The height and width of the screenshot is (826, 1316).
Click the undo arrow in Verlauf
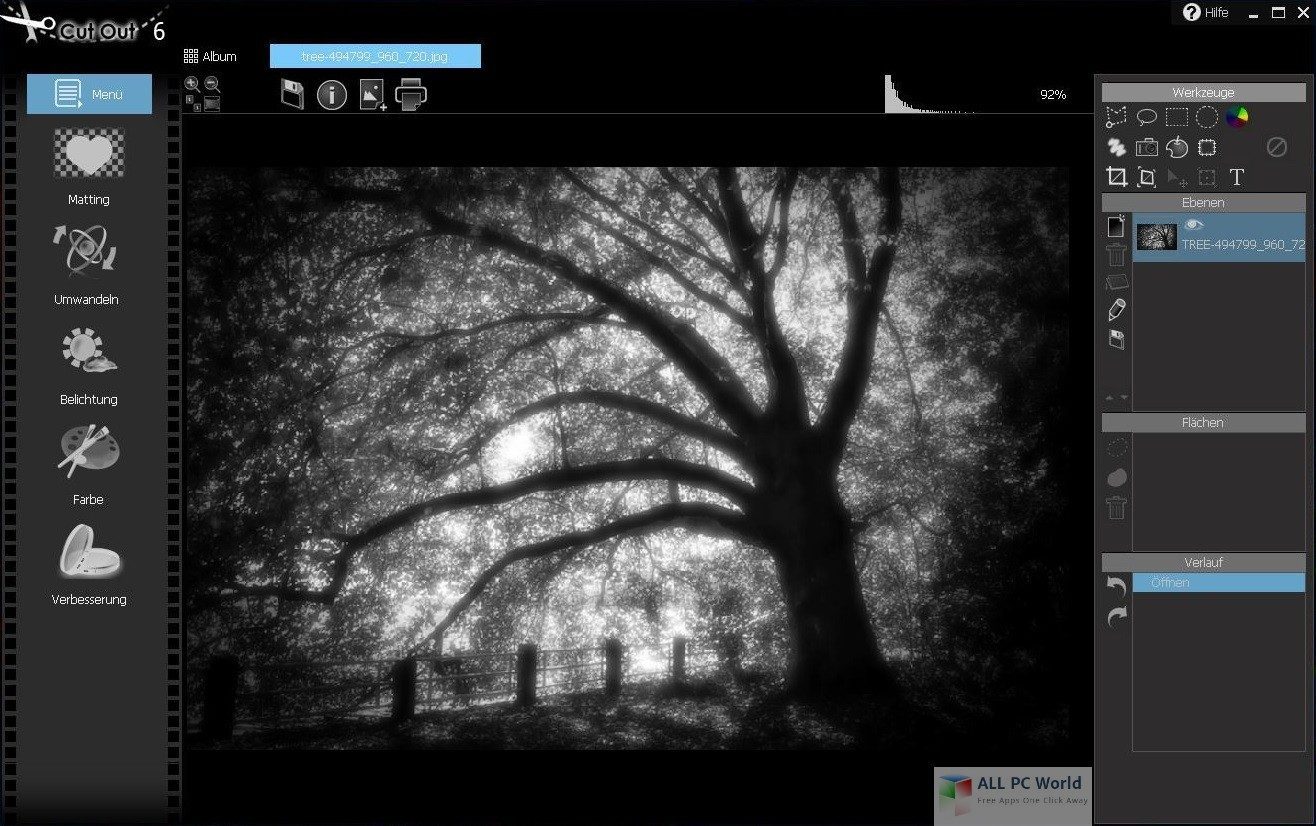(x=1116, y=587)
